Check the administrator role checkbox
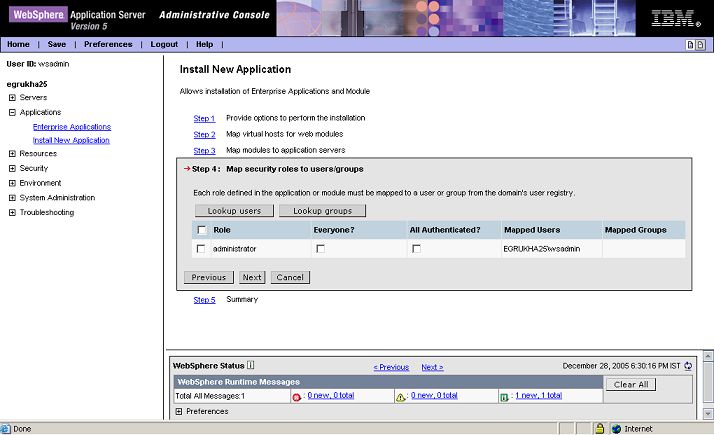 201,249
